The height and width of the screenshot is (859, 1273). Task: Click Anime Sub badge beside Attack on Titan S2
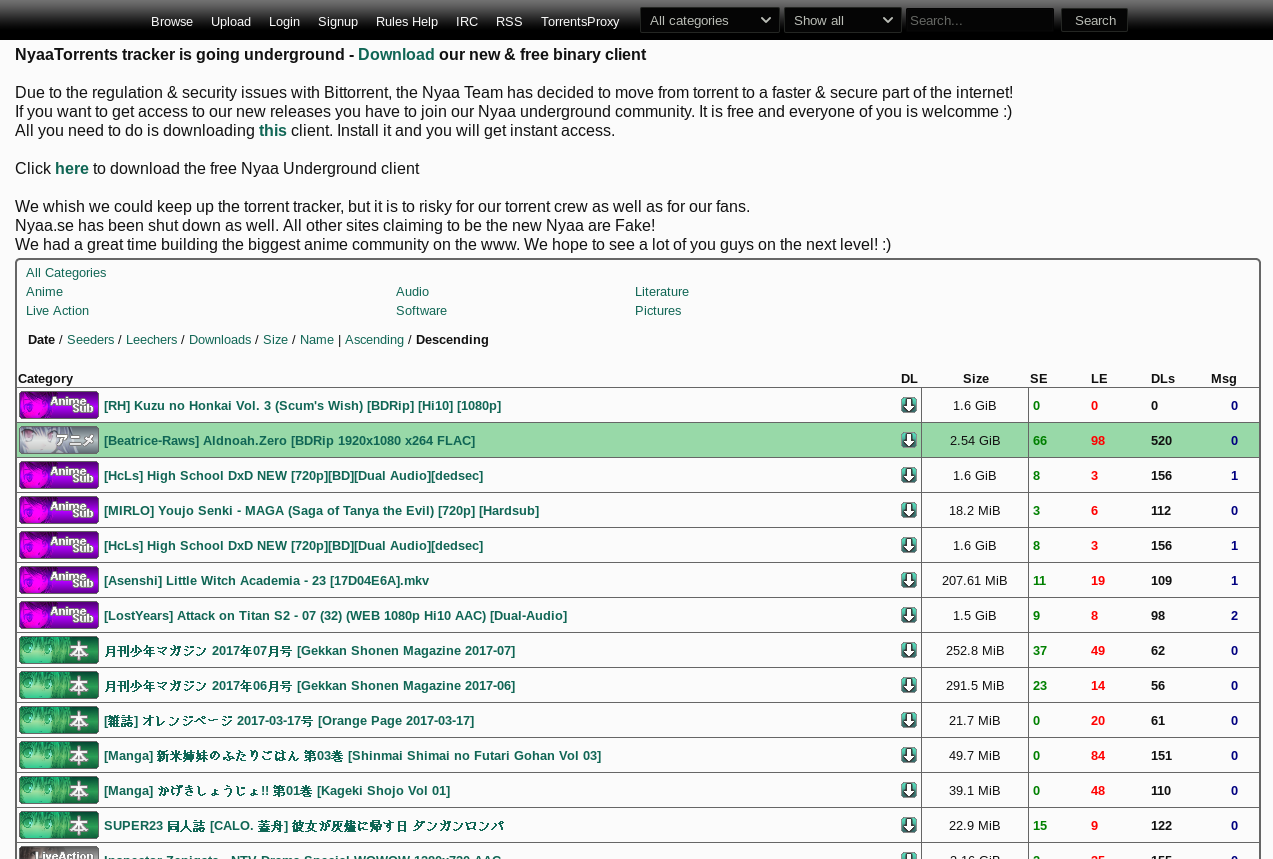pyautogui.click(x=59, y=615)
